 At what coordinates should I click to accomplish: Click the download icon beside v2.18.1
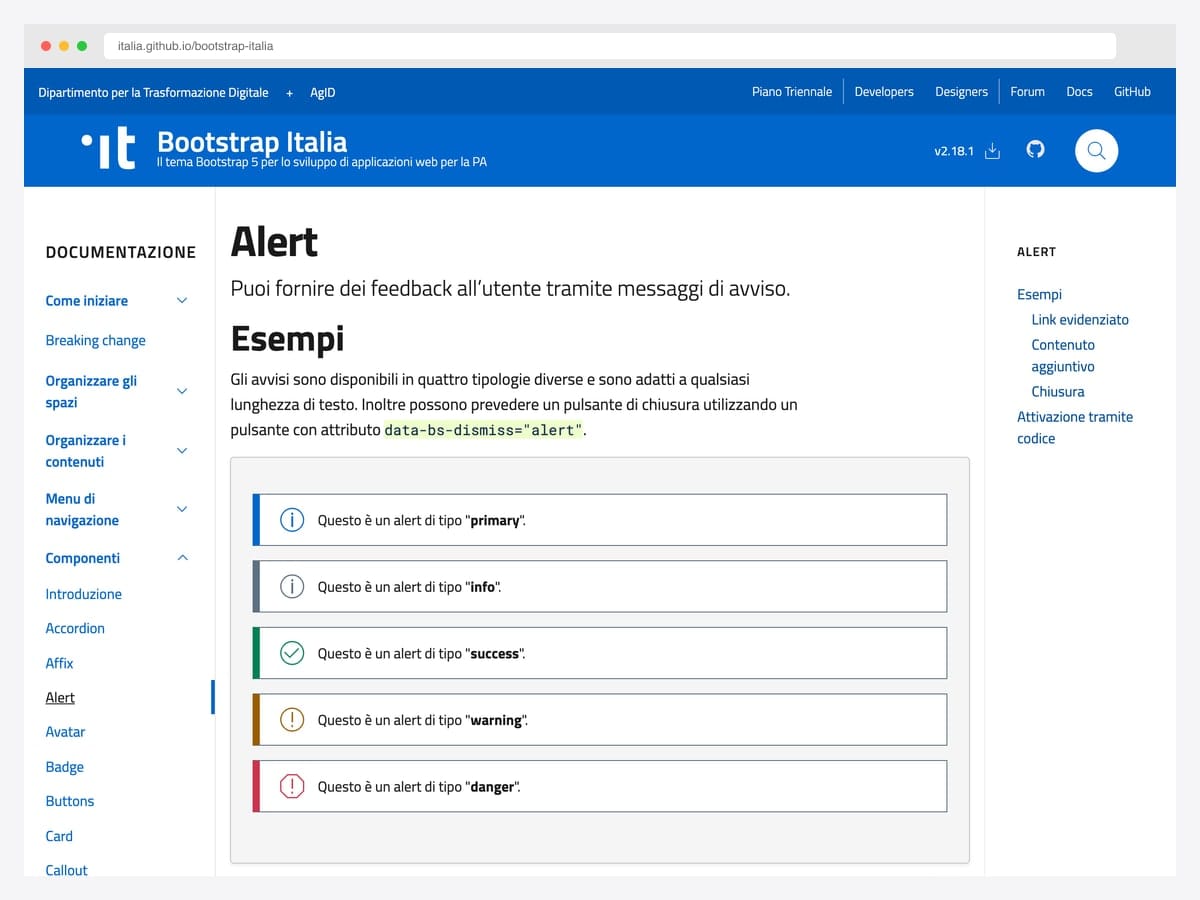pos(992,151)
